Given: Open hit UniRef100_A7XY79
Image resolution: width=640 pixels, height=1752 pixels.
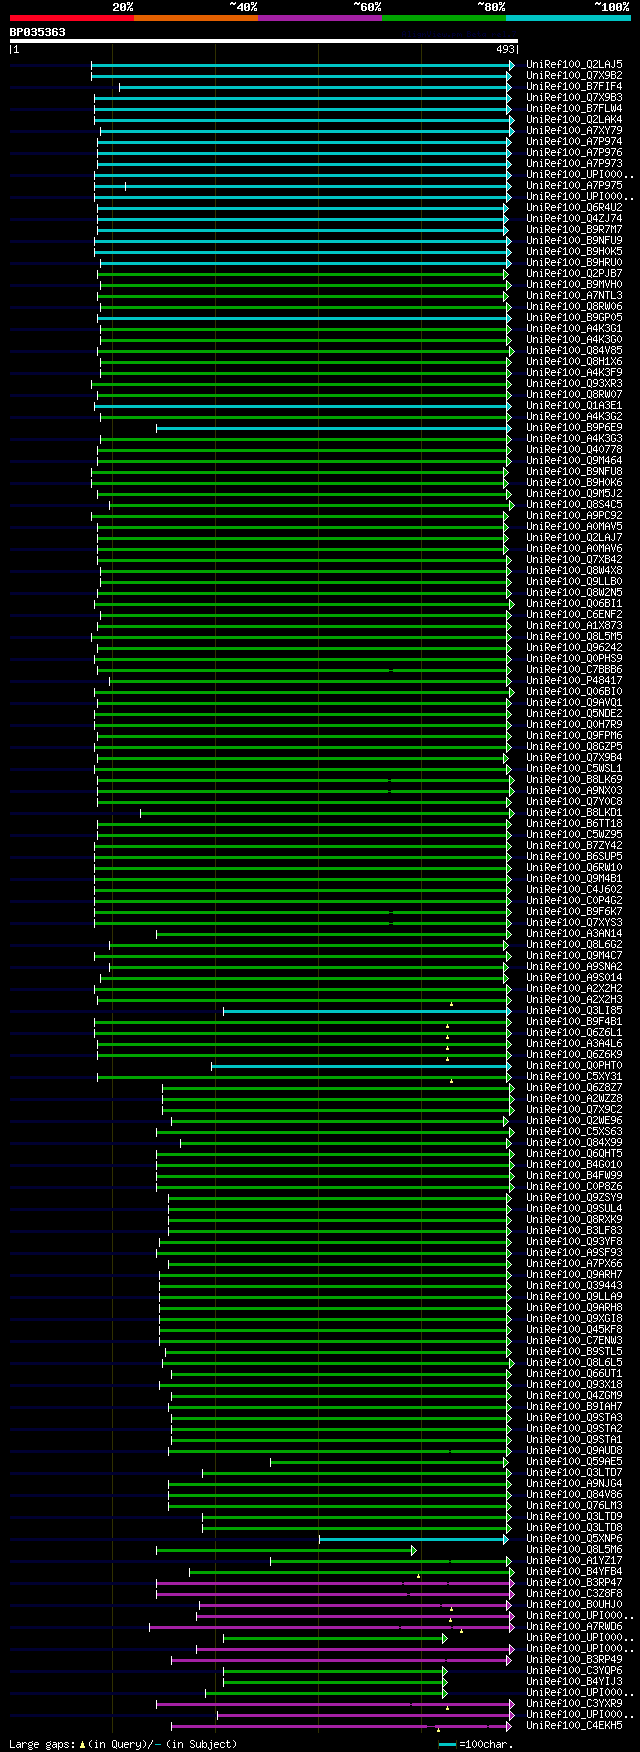Looking at the screenshot, I should [574, 130].
